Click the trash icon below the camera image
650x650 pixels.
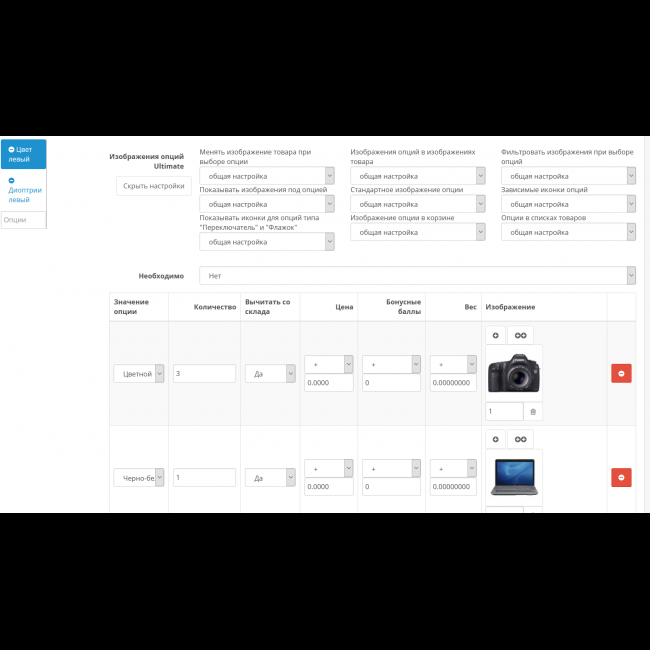(533, 411)
